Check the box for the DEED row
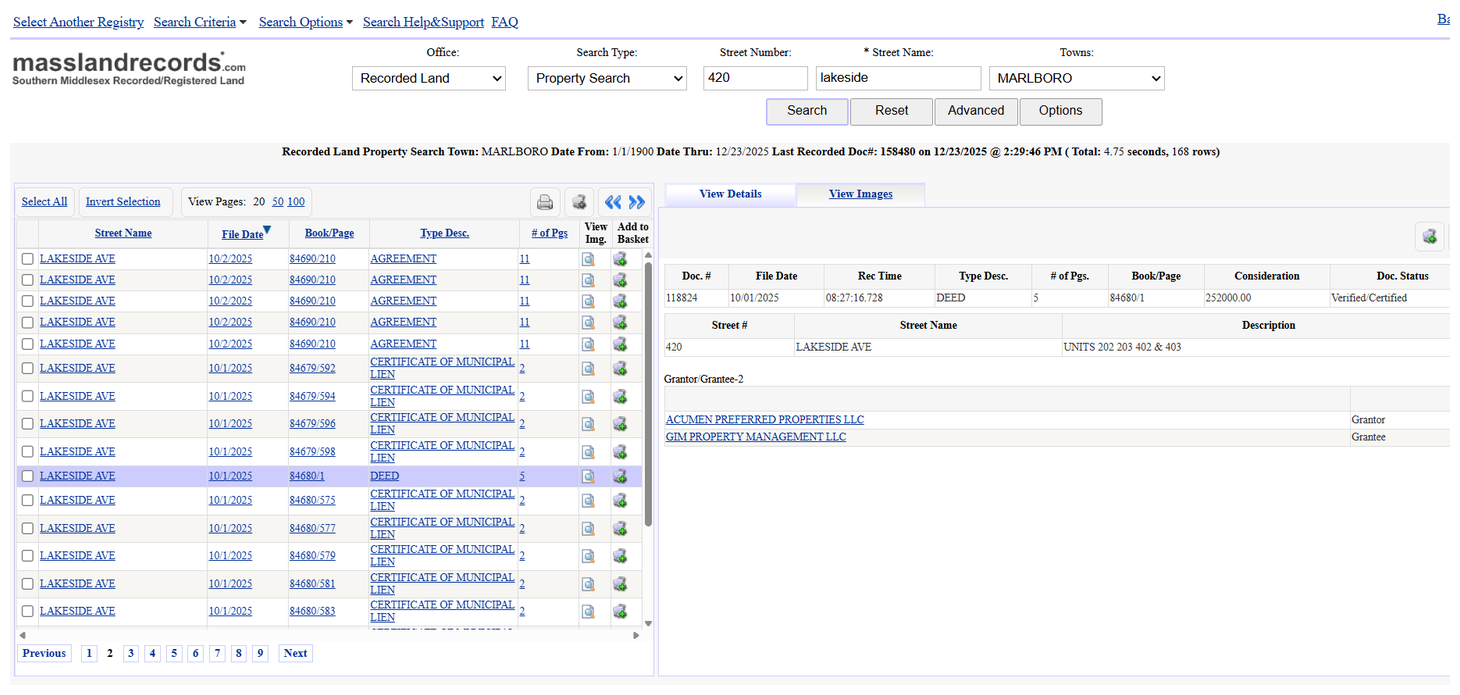1460x695 pixels. point(28,476)
